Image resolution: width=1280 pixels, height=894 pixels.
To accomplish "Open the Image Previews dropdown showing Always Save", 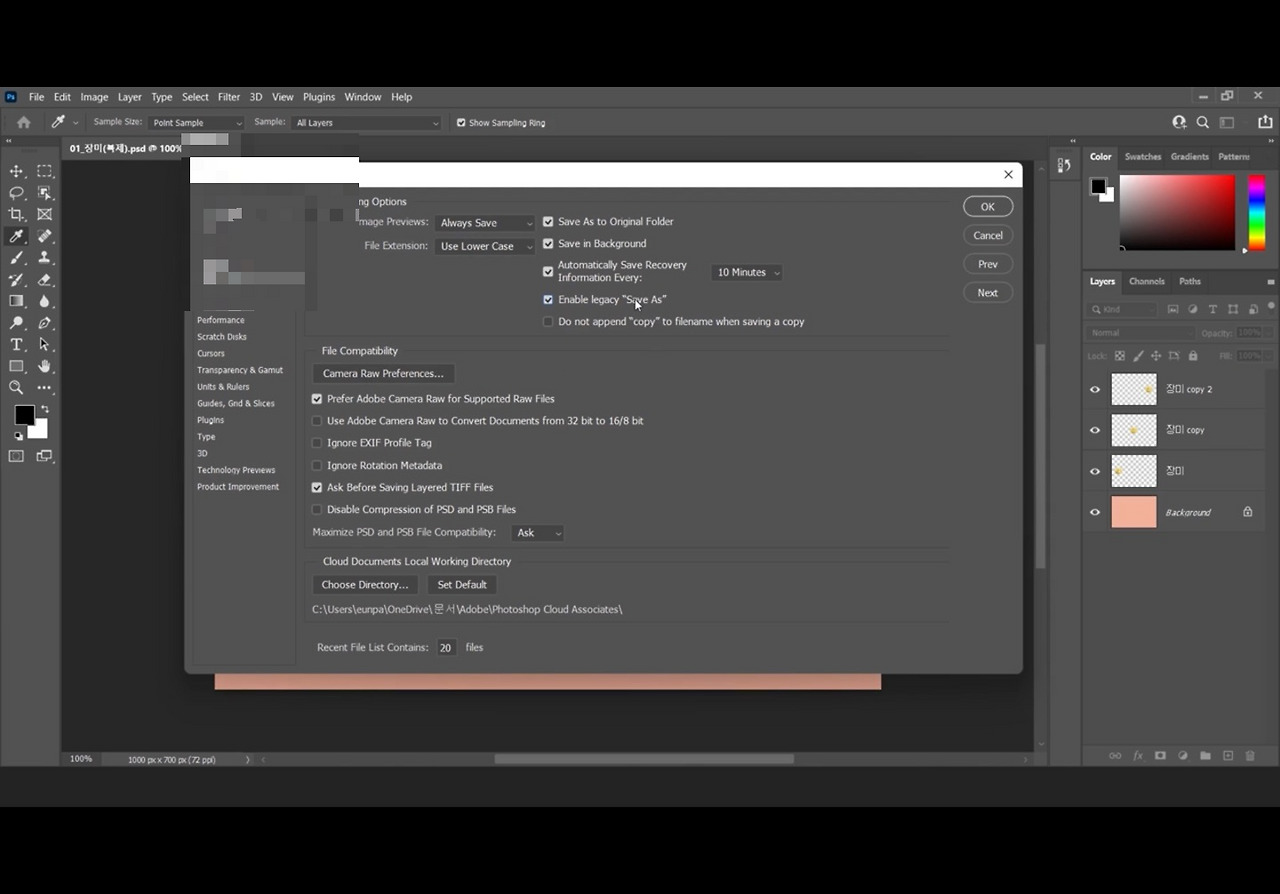I will (486, 223).
